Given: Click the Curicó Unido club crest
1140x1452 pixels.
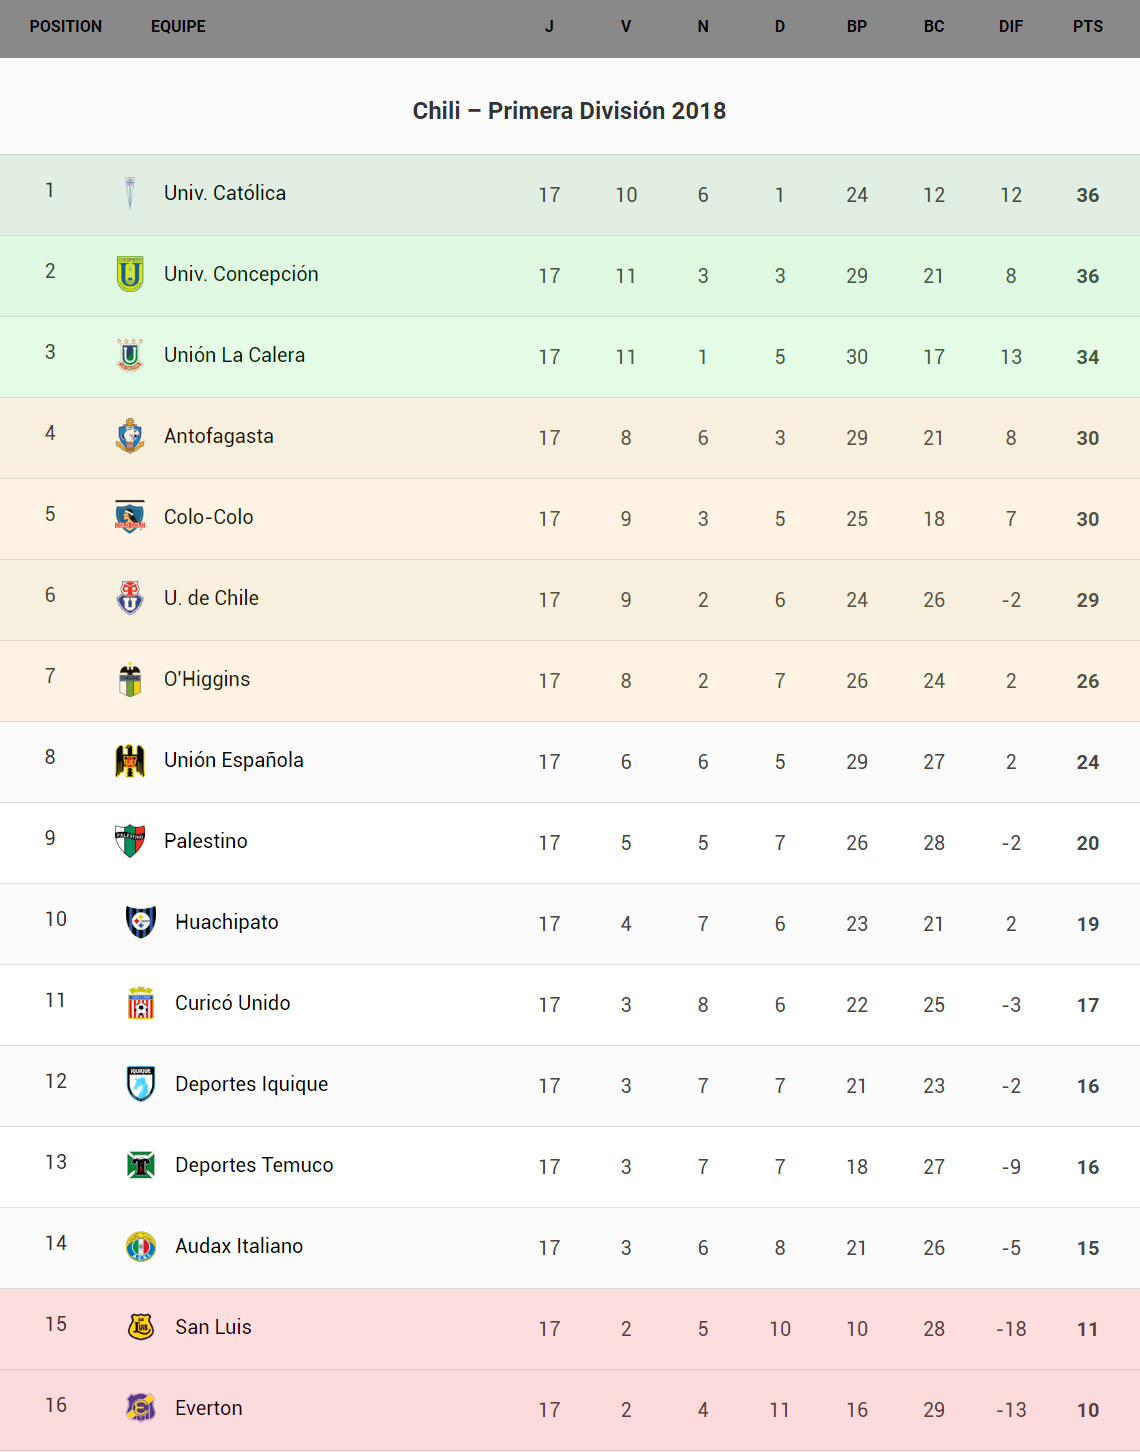Looking at the screenshot, I should click(x=141, y=1003).
